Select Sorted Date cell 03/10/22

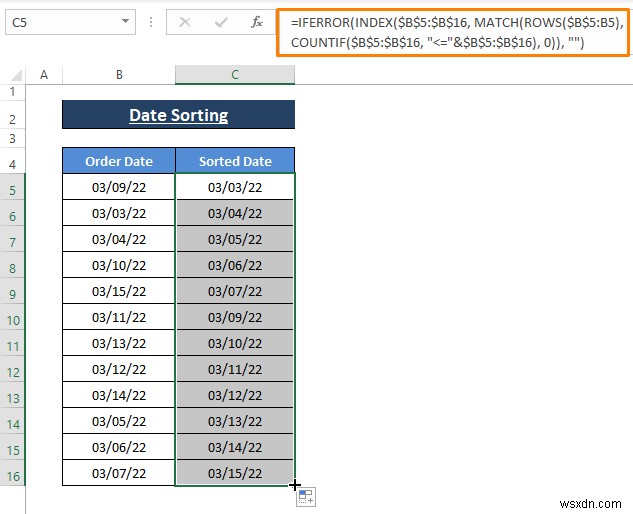[235, 343]
